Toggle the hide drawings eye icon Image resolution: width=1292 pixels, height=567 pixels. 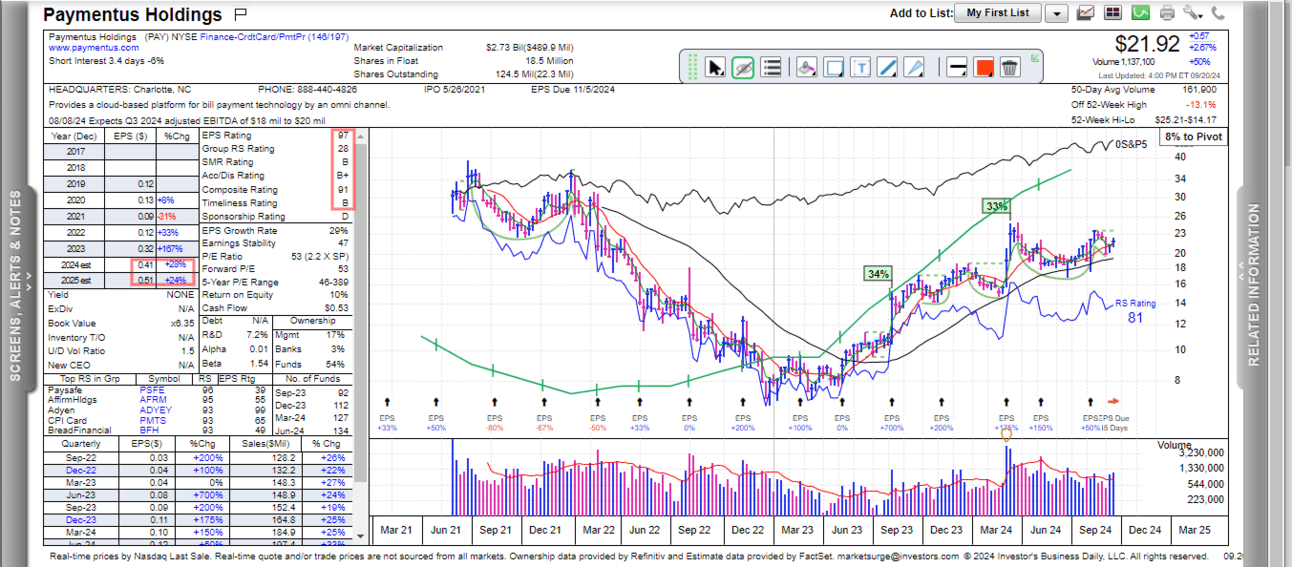click(743, 67)
